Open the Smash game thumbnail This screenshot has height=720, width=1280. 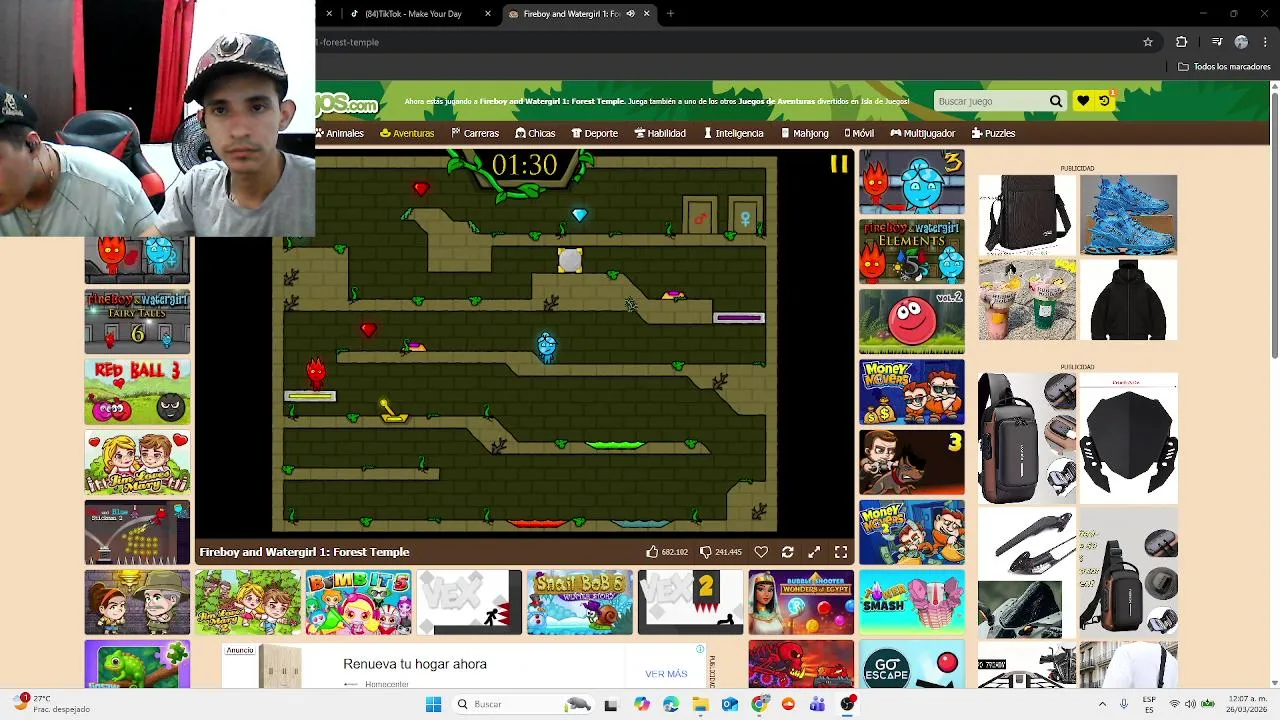(912, 602)
